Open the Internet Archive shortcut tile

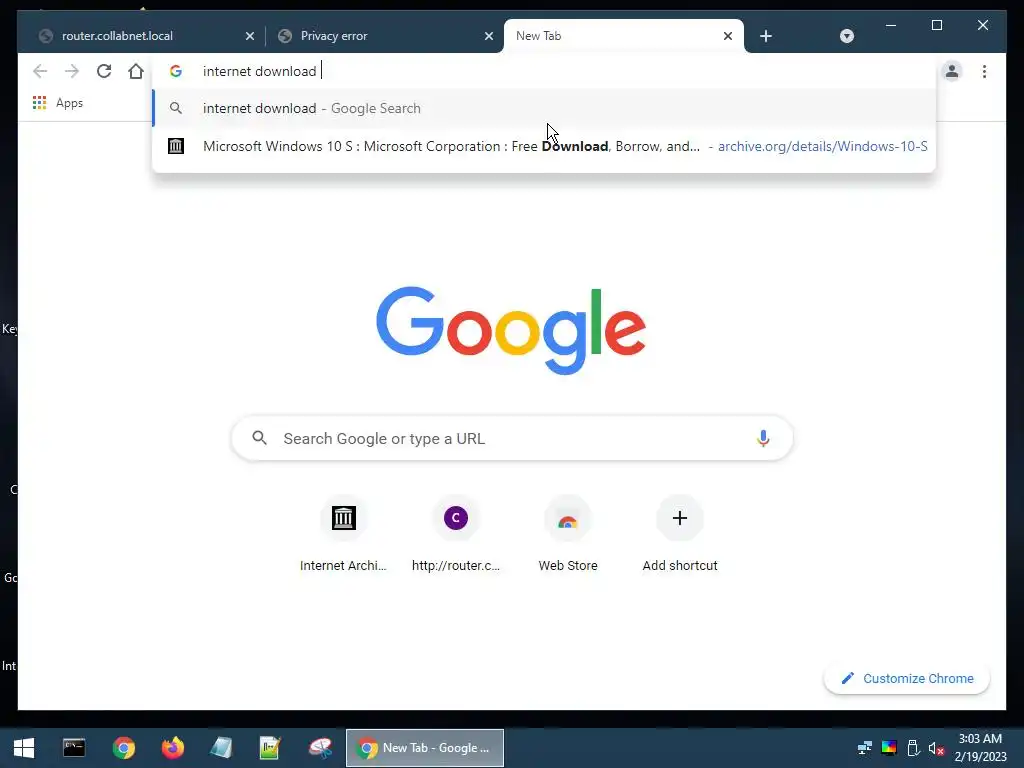coord(344,534)
